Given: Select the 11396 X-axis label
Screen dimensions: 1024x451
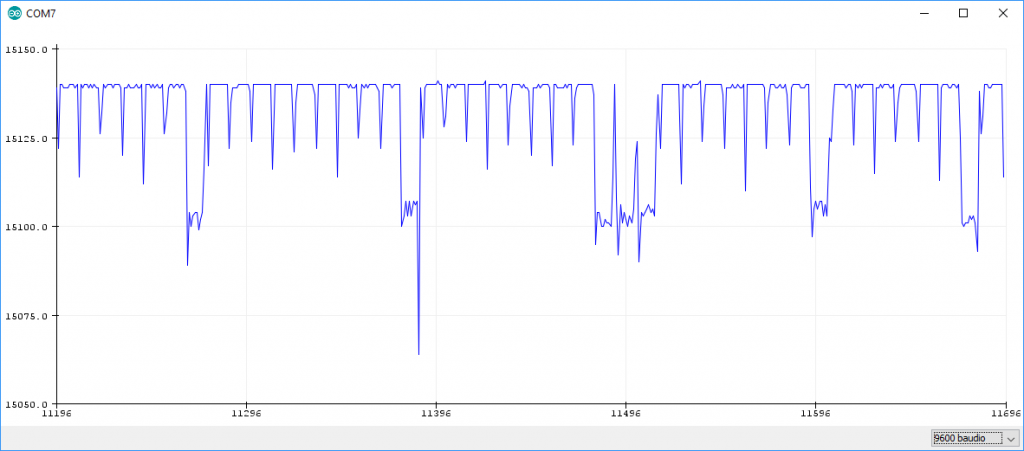Looking at the screenshot, I should (x=436, y=414).
